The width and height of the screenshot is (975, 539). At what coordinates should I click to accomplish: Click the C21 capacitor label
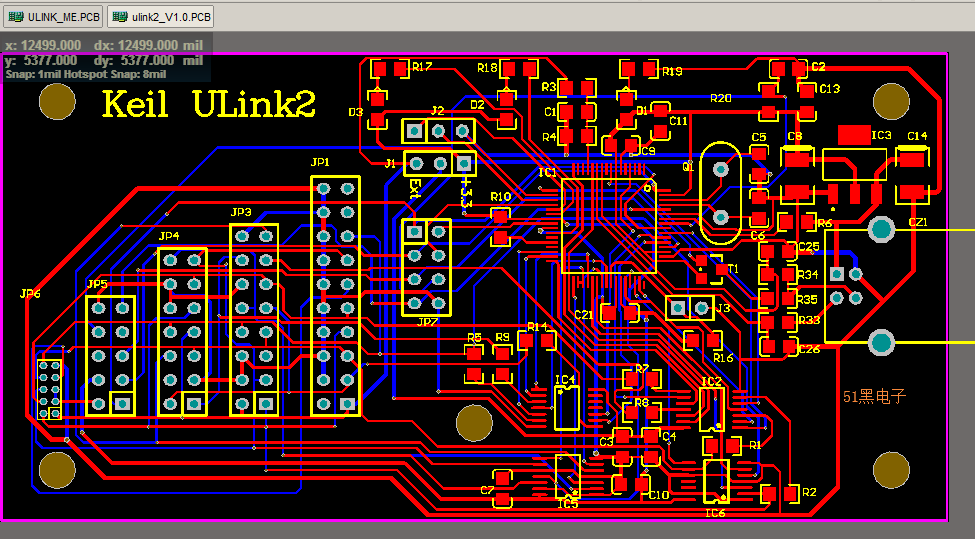pyautogui.click(x=584, y=315)
